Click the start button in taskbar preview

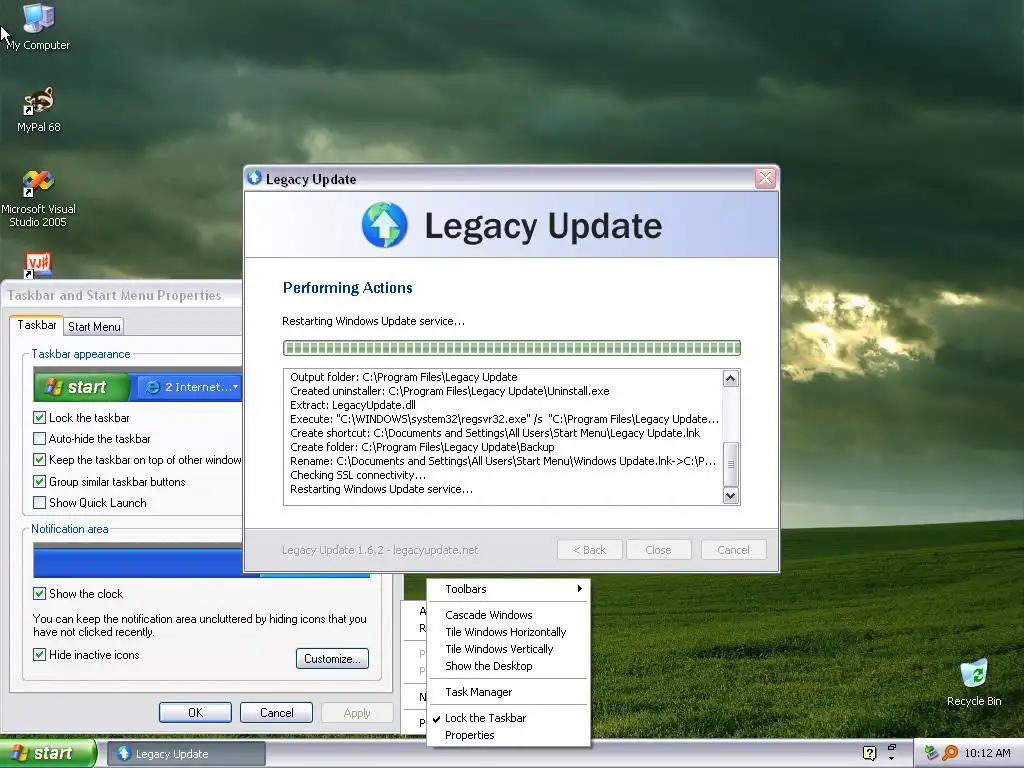coord(82,387)
